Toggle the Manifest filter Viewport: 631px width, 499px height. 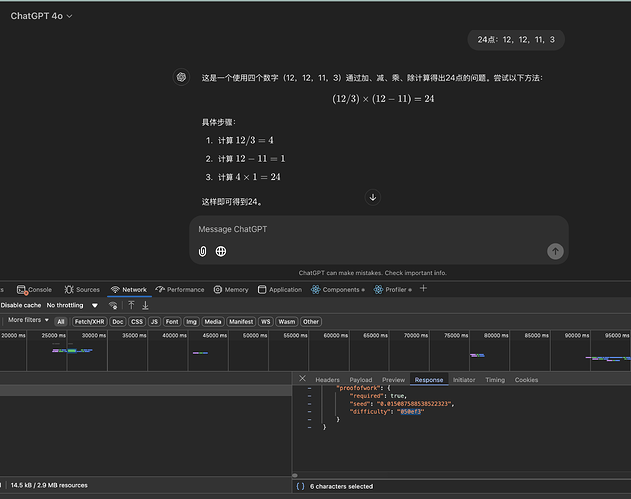tap(241, 322)
